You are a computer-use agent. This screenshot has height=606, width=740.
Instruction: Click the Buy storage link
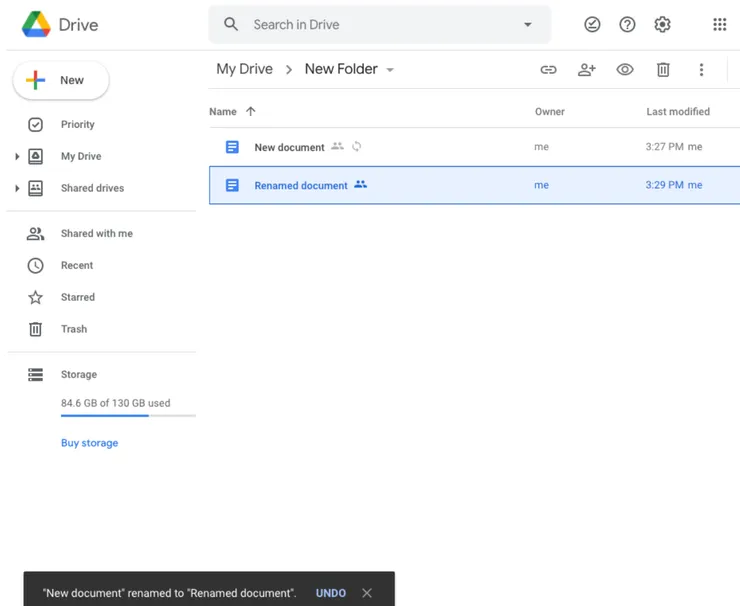click(89, 443)
